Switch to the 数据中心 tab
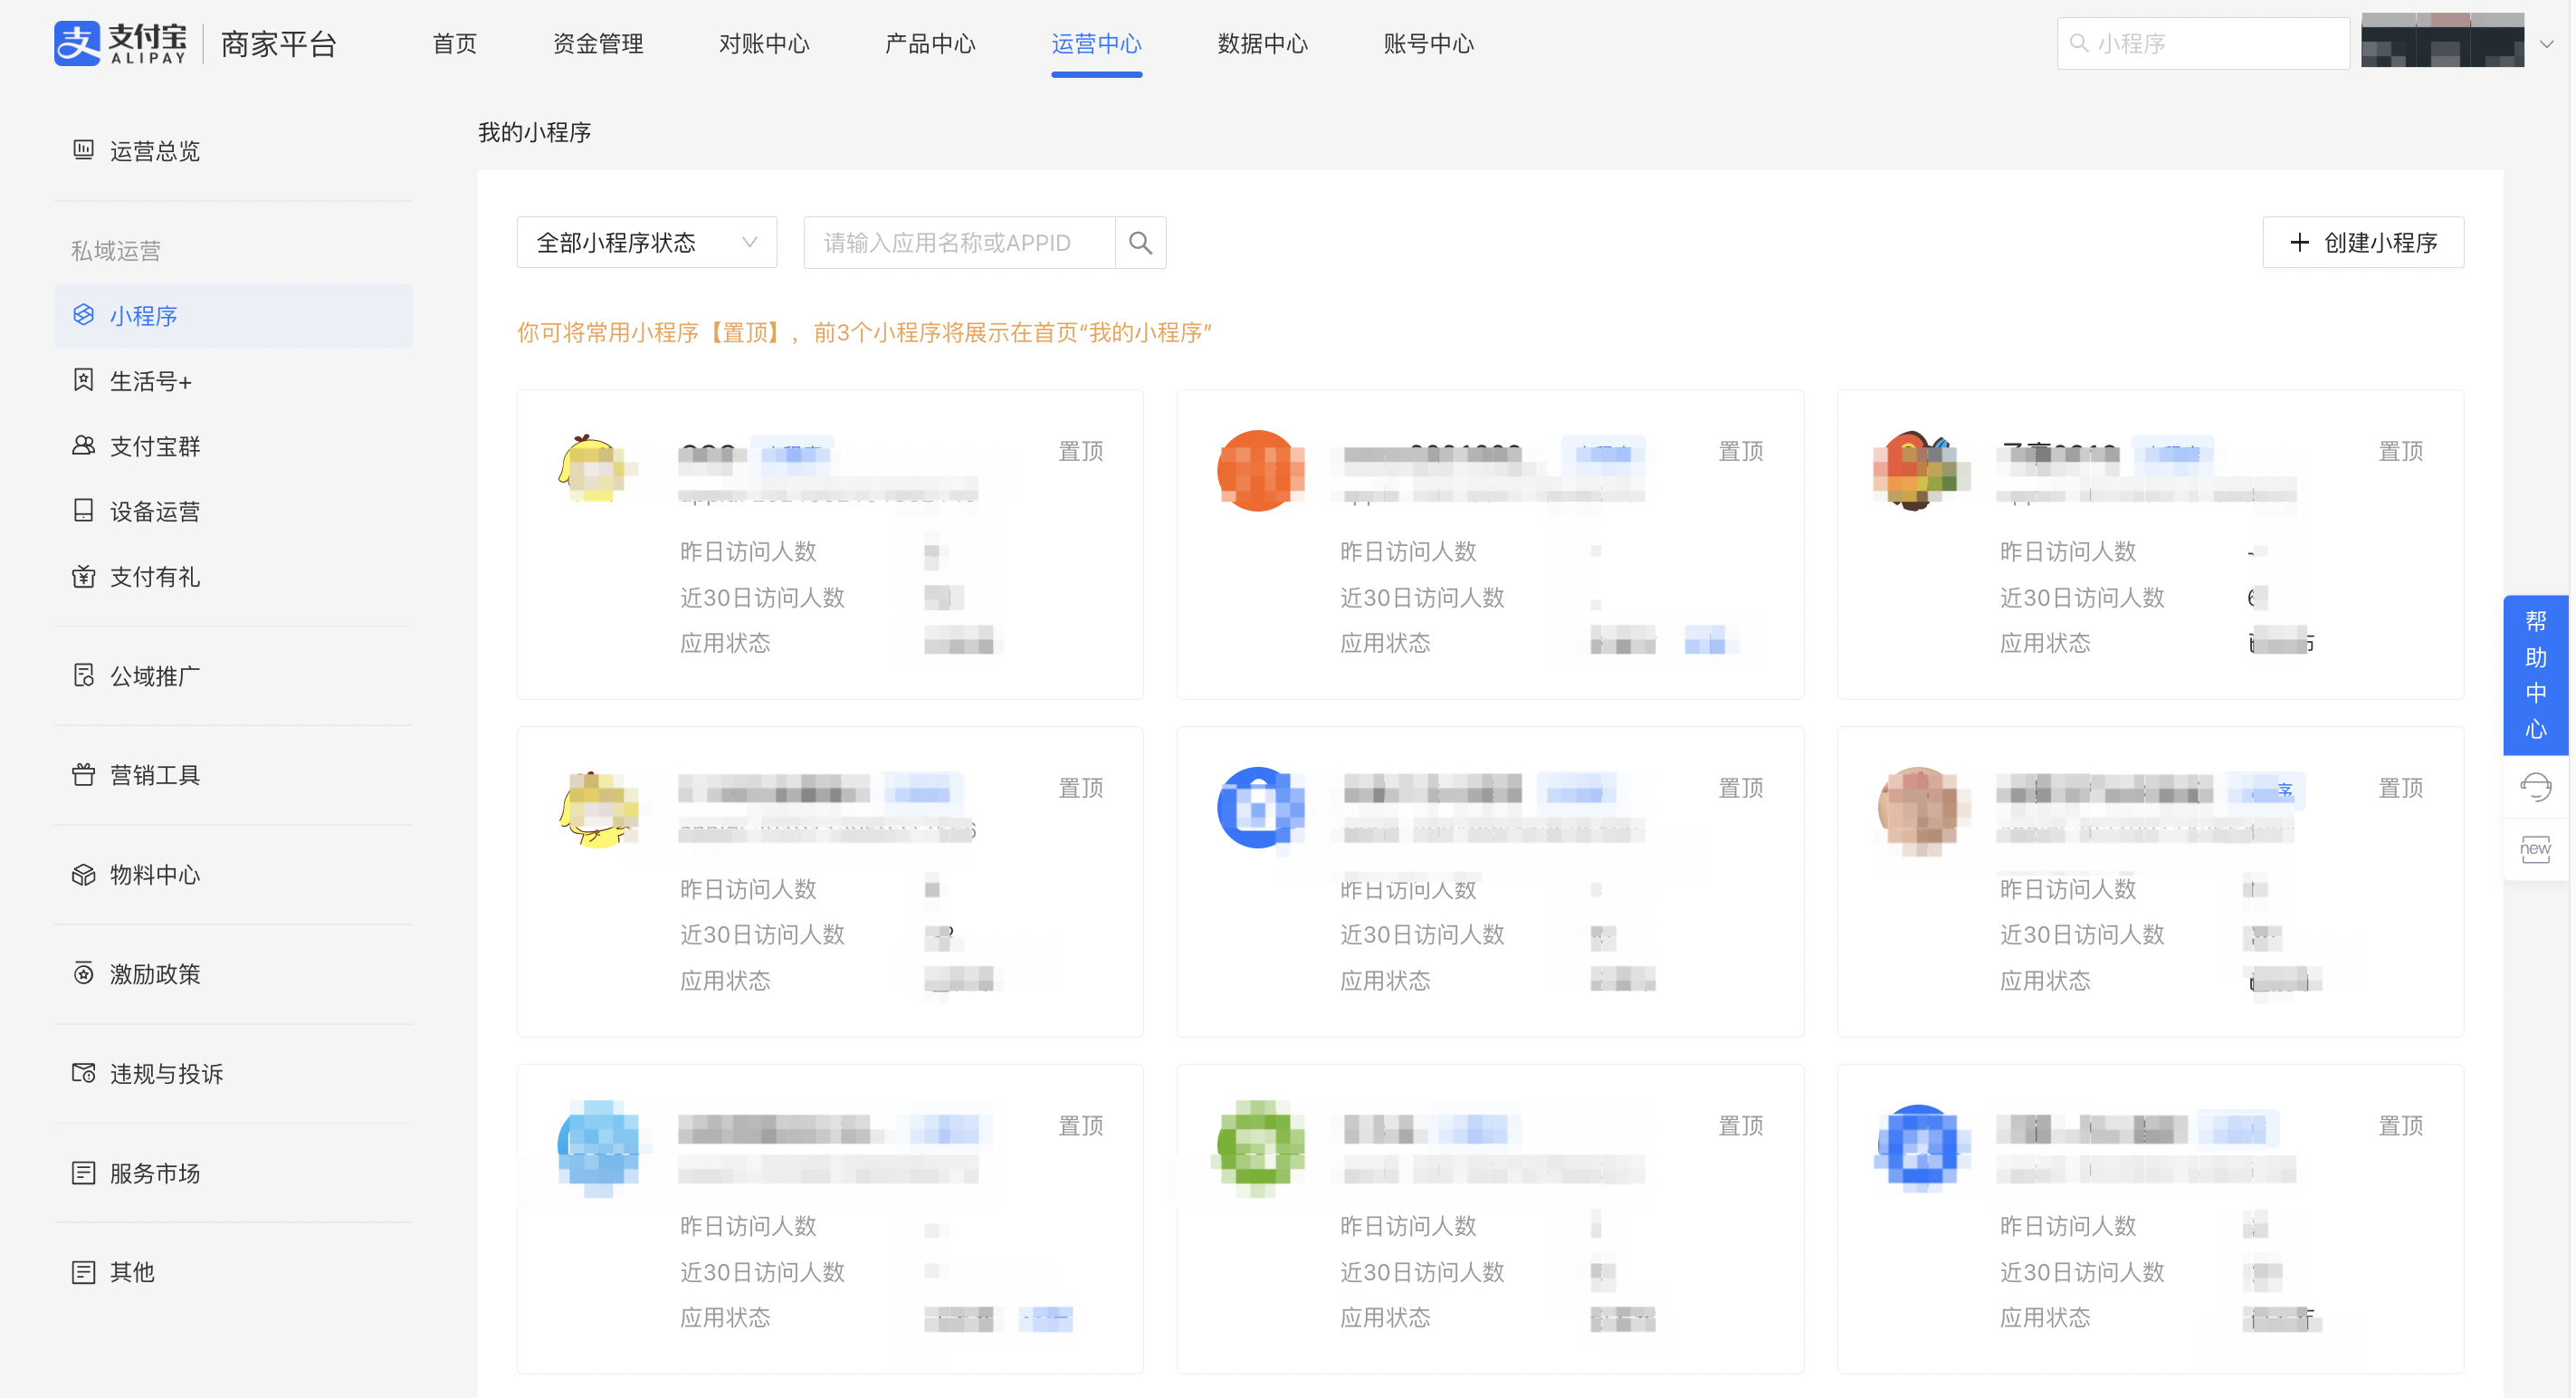The width and height of the screenshot is (2576, 1398). 1262,44
